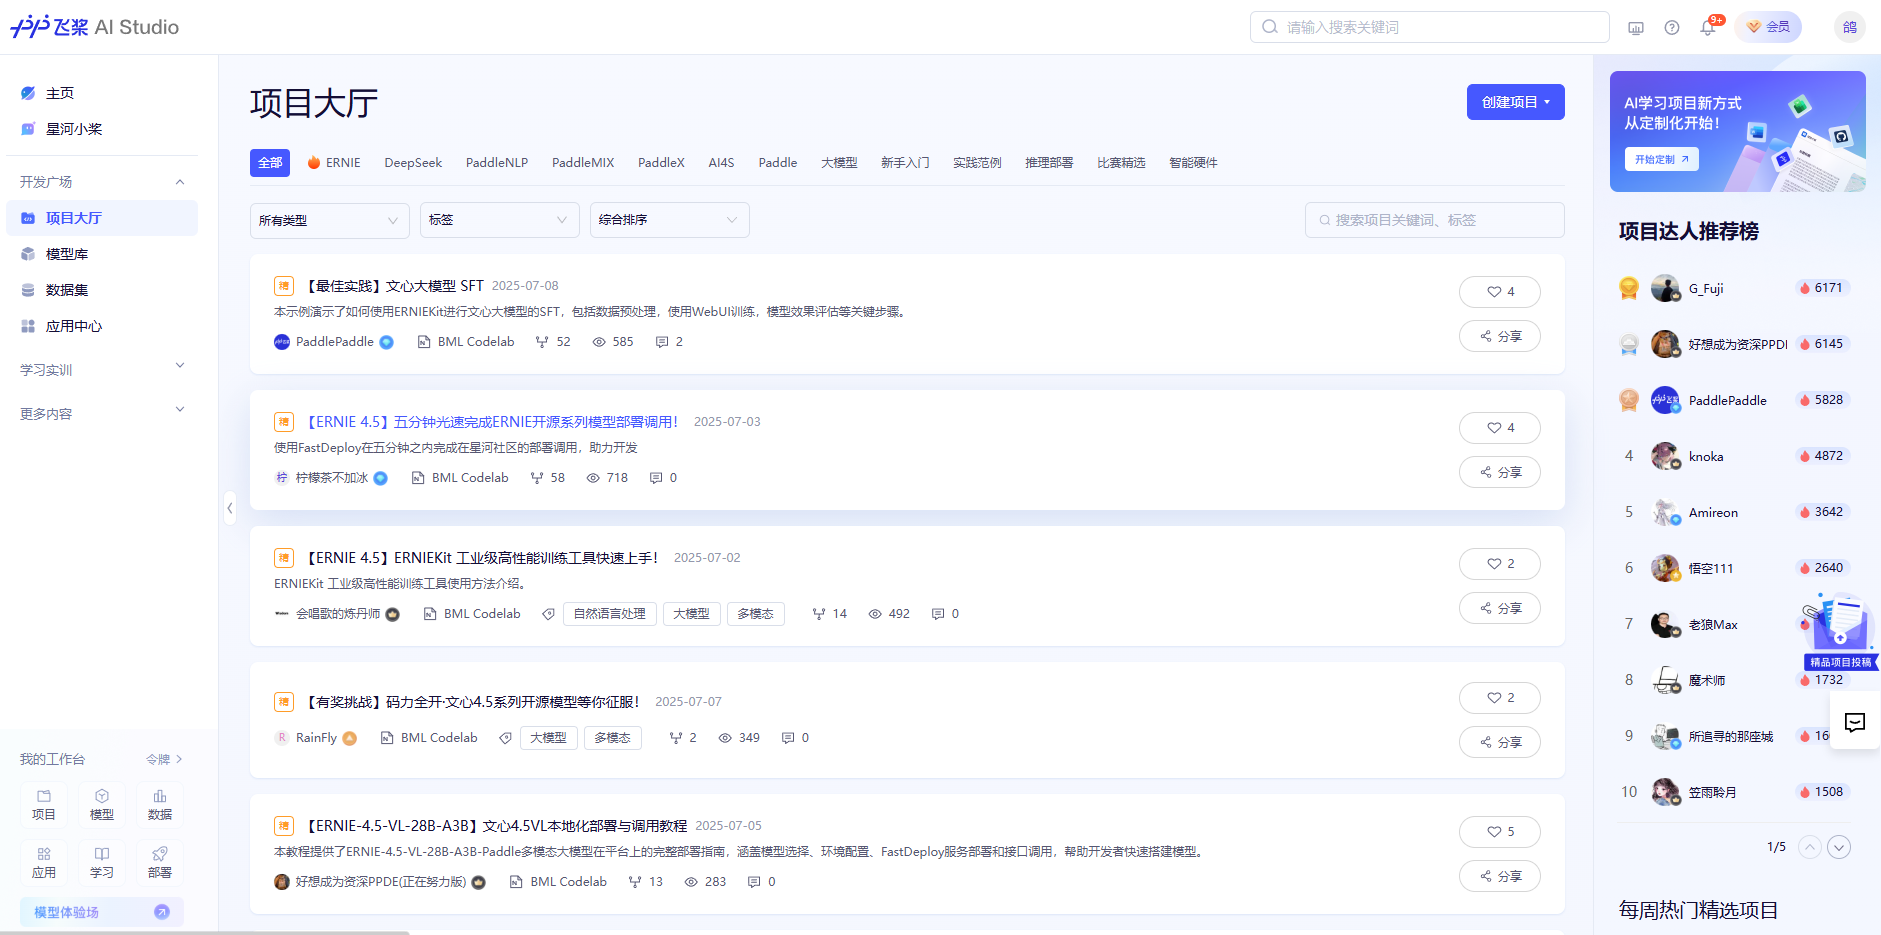Open 数据集 in sidebar
The height and width of the screenshot is (935, 1881).
coord(102,290)
